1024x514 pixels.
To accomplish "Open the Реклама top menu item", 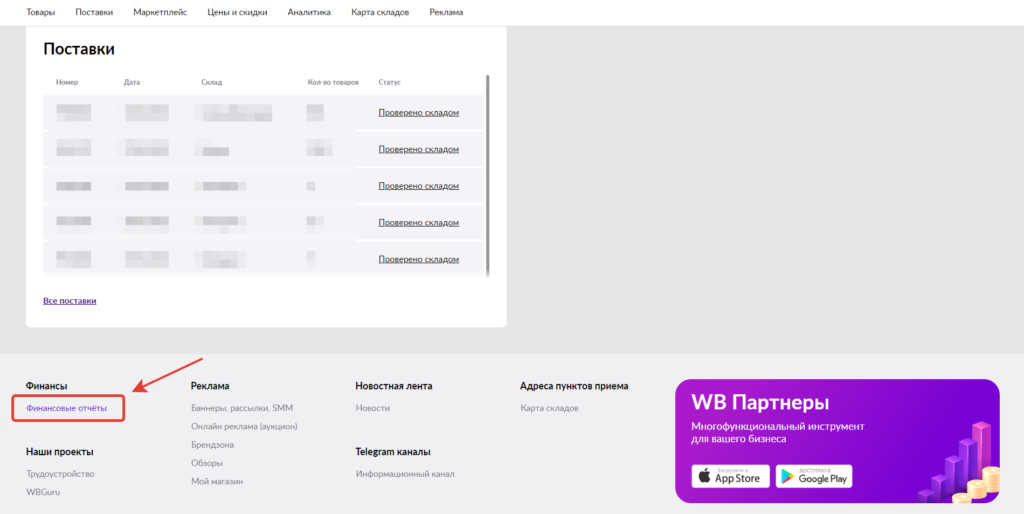I will click(x=446, y=12).
